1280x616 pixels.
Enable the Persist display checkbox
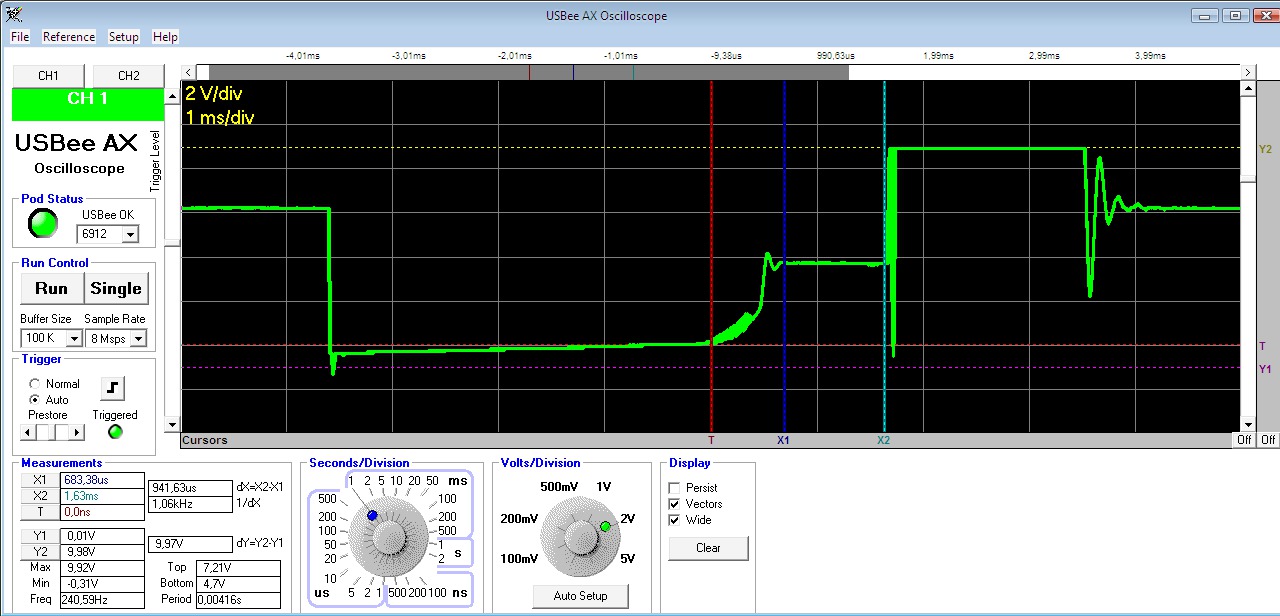[x=674, y=488]
